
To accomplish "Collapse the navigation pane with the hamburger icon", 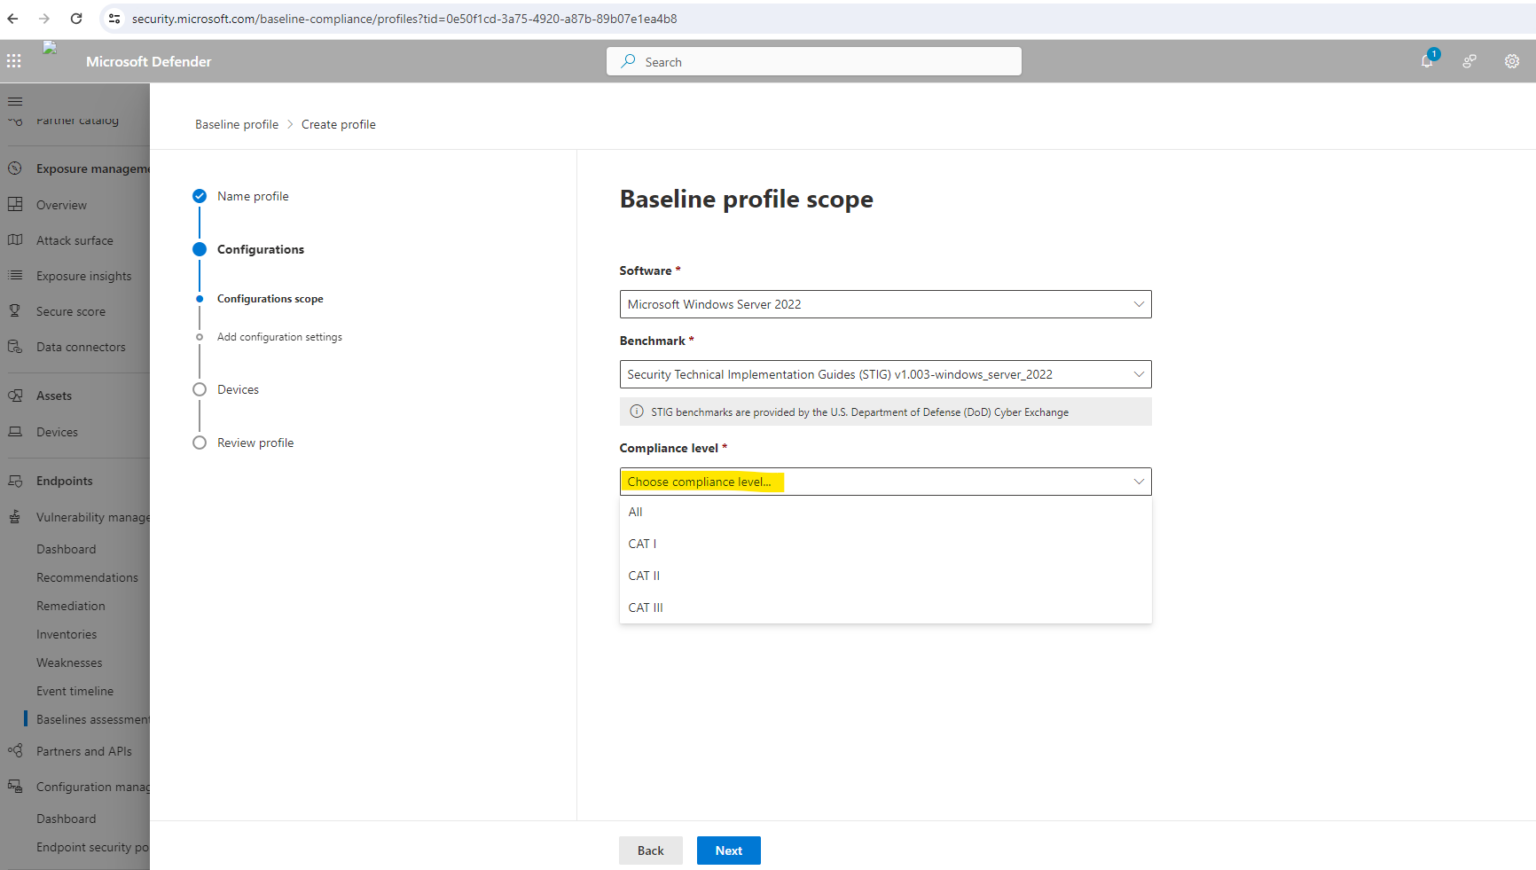I will [15, 101].
